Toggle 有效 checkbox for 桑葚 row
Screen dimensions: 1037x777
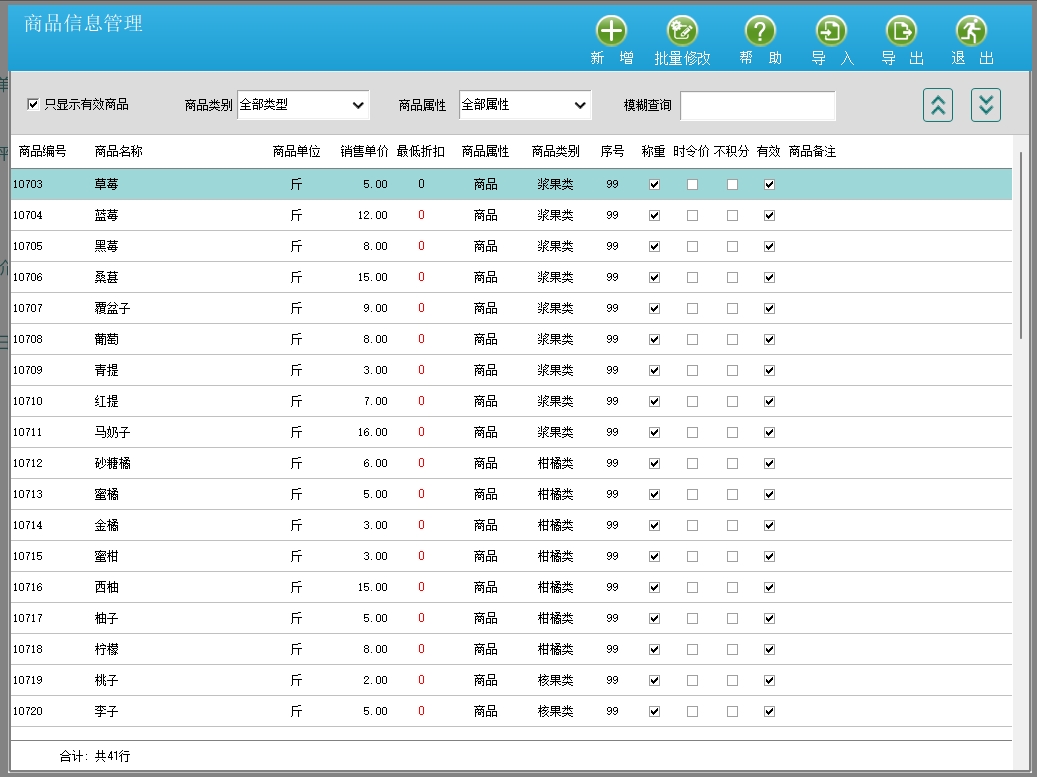(769, 278)
